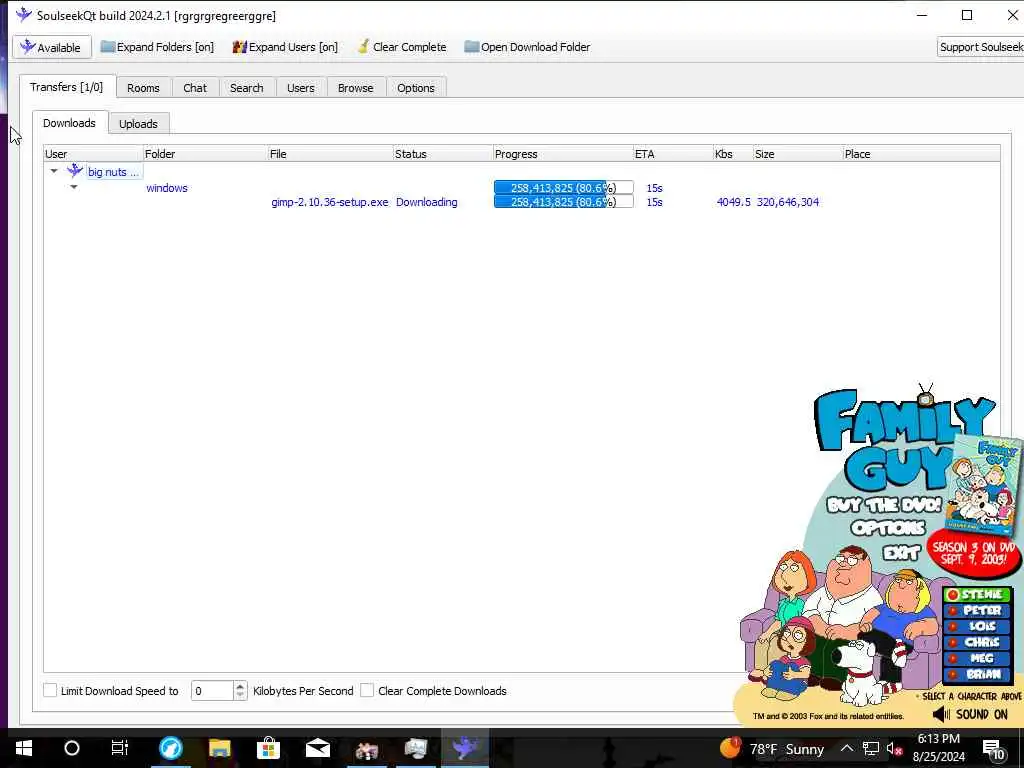Open the Users tab
Screen dimensions: 1024x768
click(x=300, y=88)
